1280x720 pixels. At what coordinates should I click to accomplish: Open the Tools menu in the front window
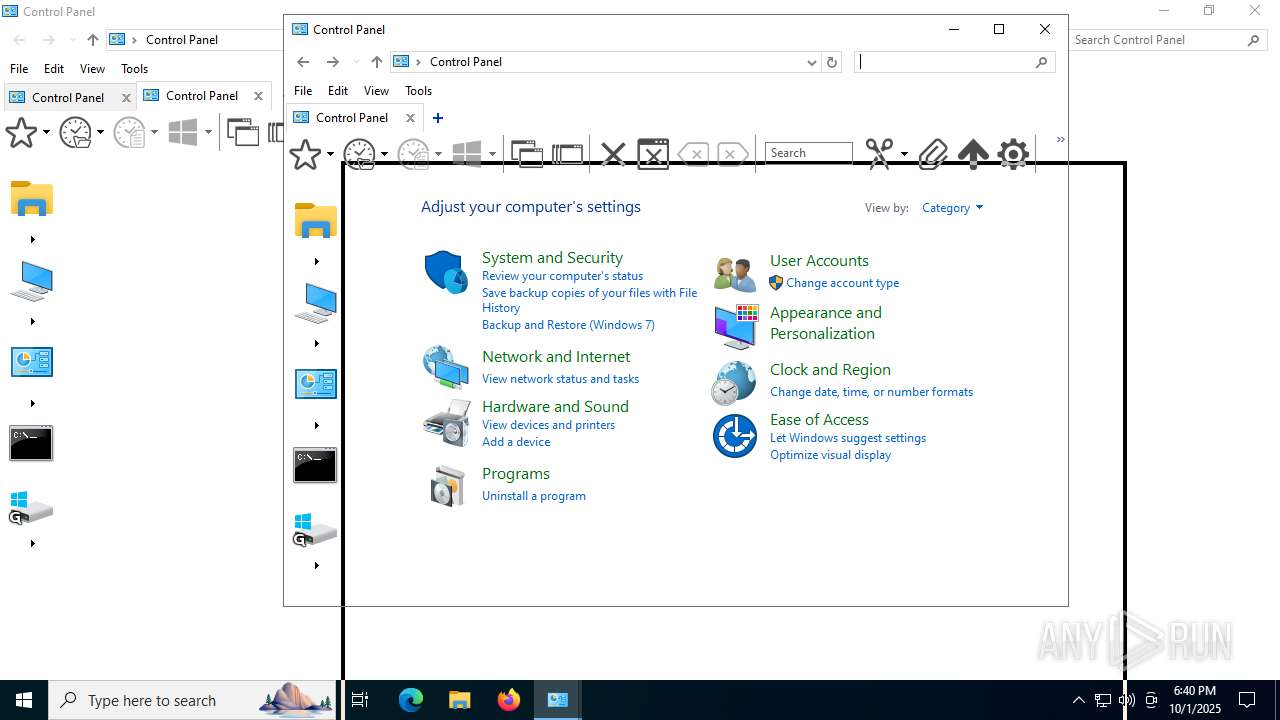(x=419, y=91)
